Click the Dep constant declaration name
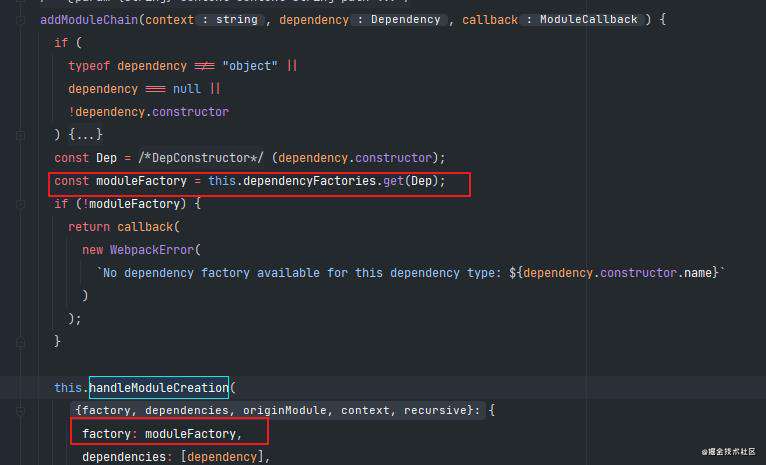Image resolution: width=766 pixels, height=465 pixels. pos(106,158)
